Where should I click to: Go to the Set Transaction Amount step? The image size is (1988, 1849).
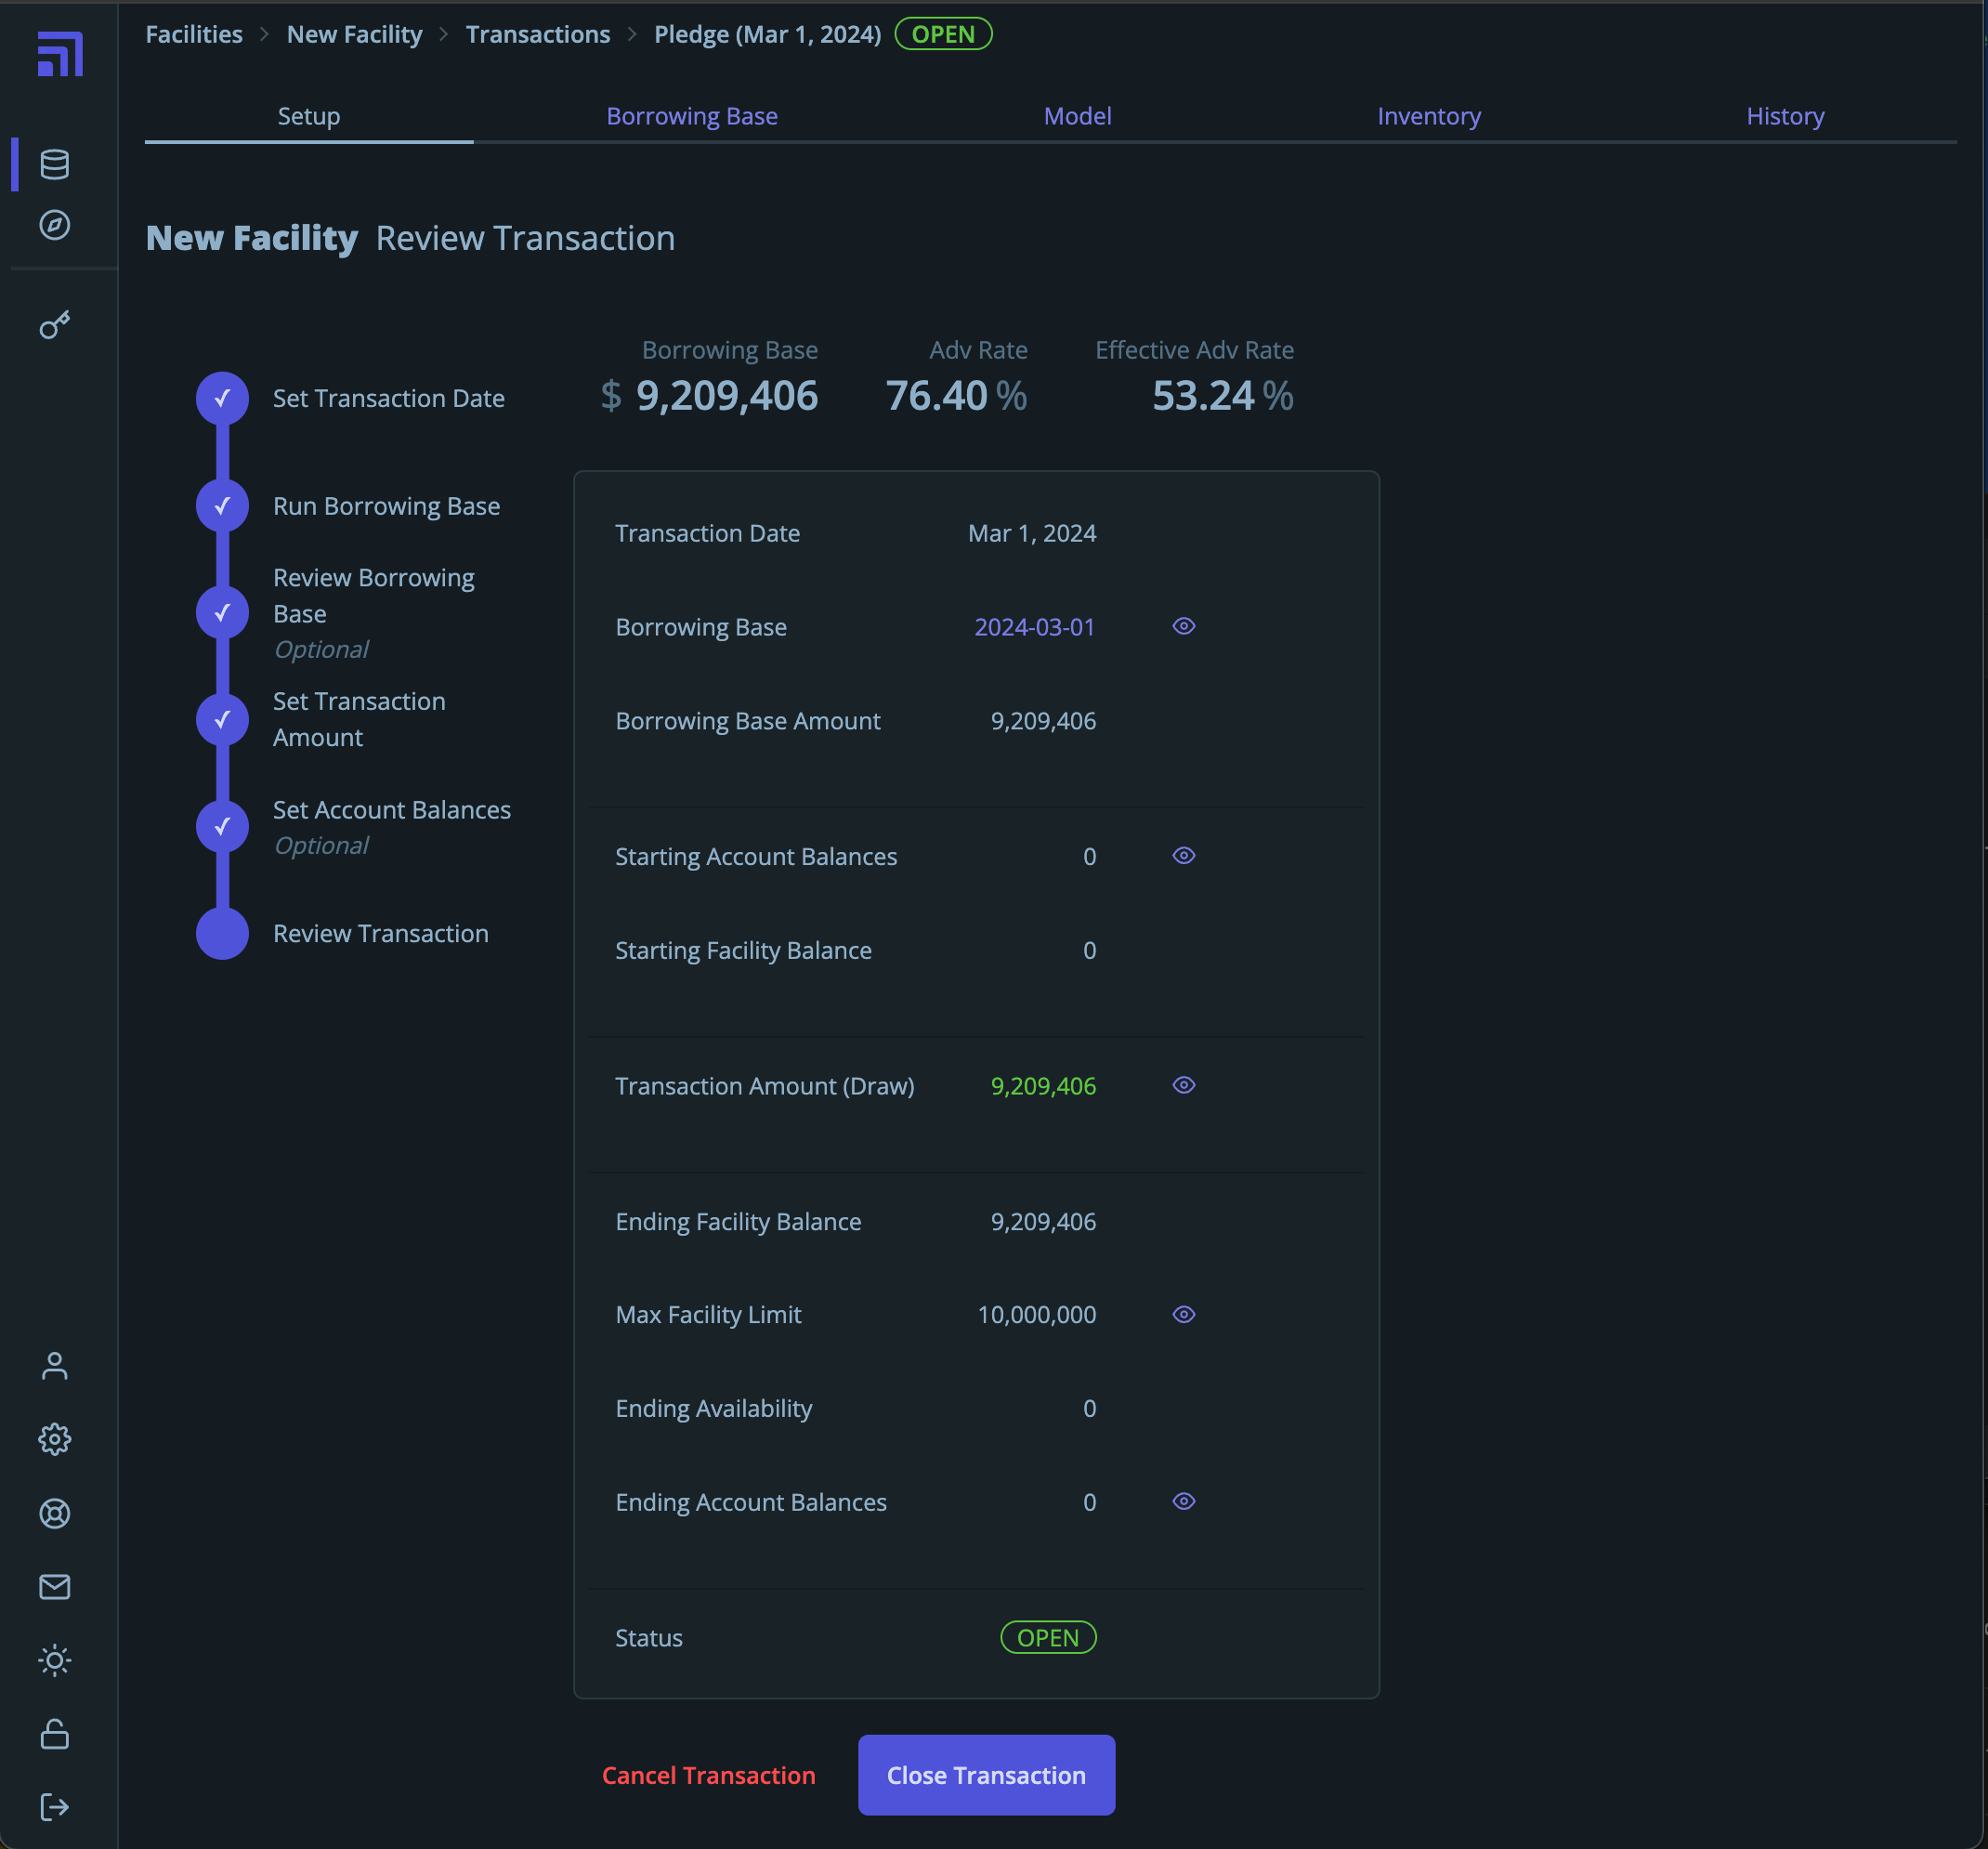click(359, 719)
